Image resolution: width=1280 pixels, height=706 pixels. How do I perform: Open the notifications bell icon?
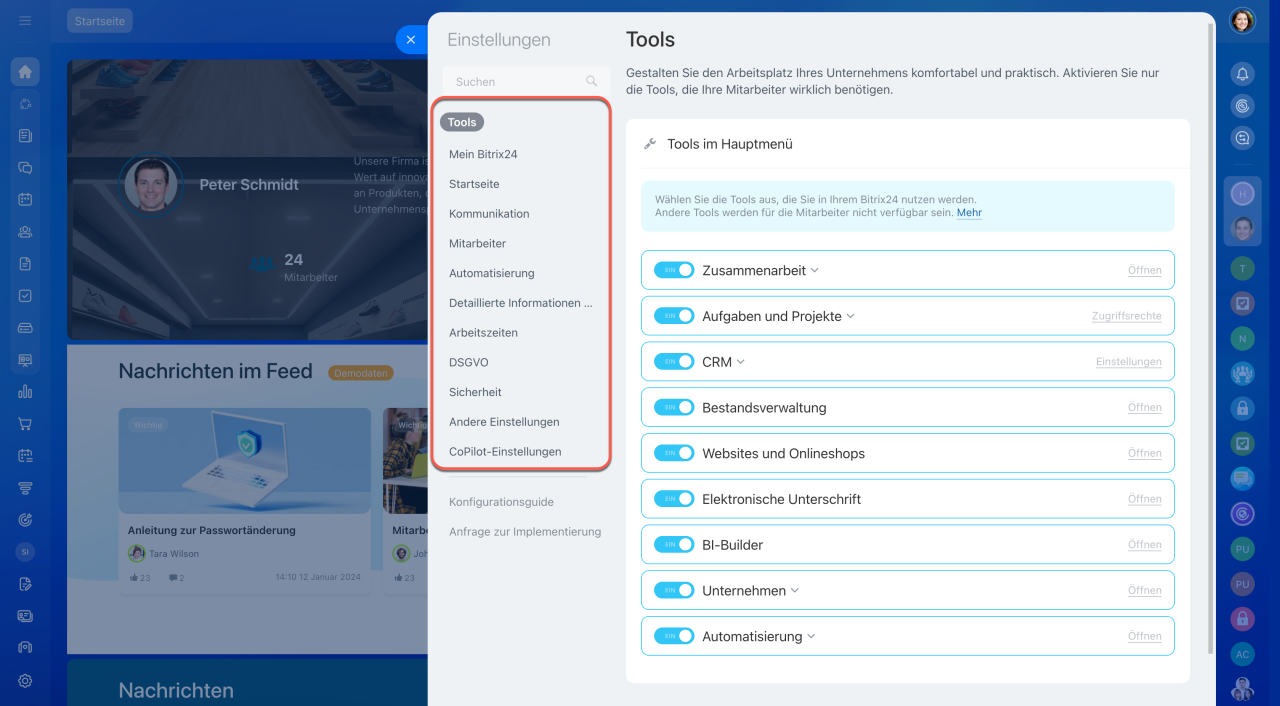1242,74
